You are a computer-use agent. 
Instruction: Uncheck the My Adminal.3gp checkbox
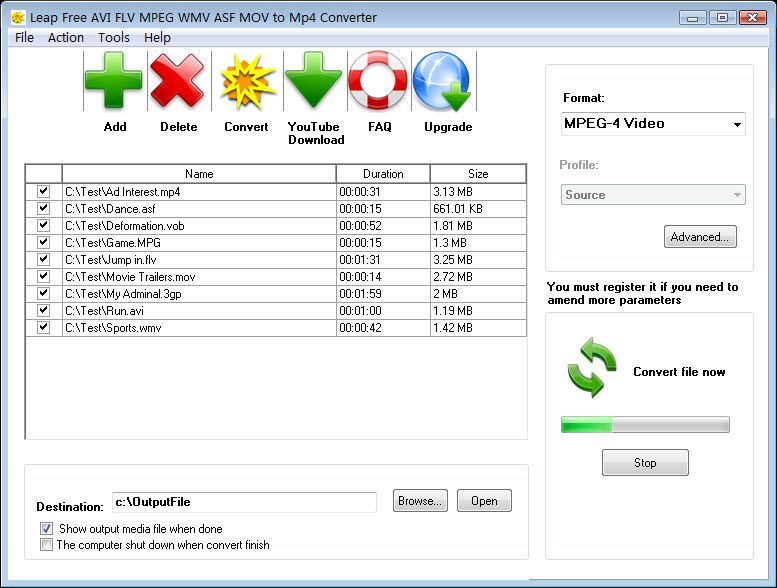[44, 293]
